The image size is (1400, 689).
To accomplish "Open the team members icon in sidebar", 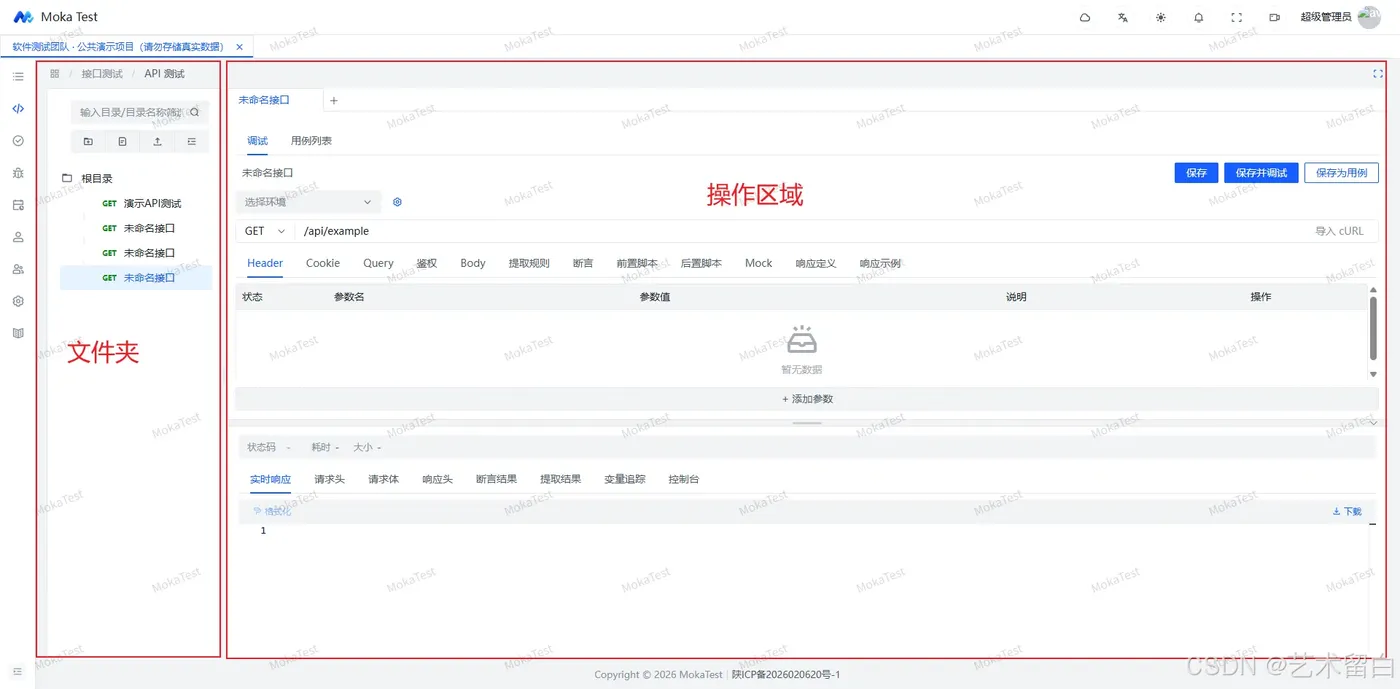I will 18,269.
